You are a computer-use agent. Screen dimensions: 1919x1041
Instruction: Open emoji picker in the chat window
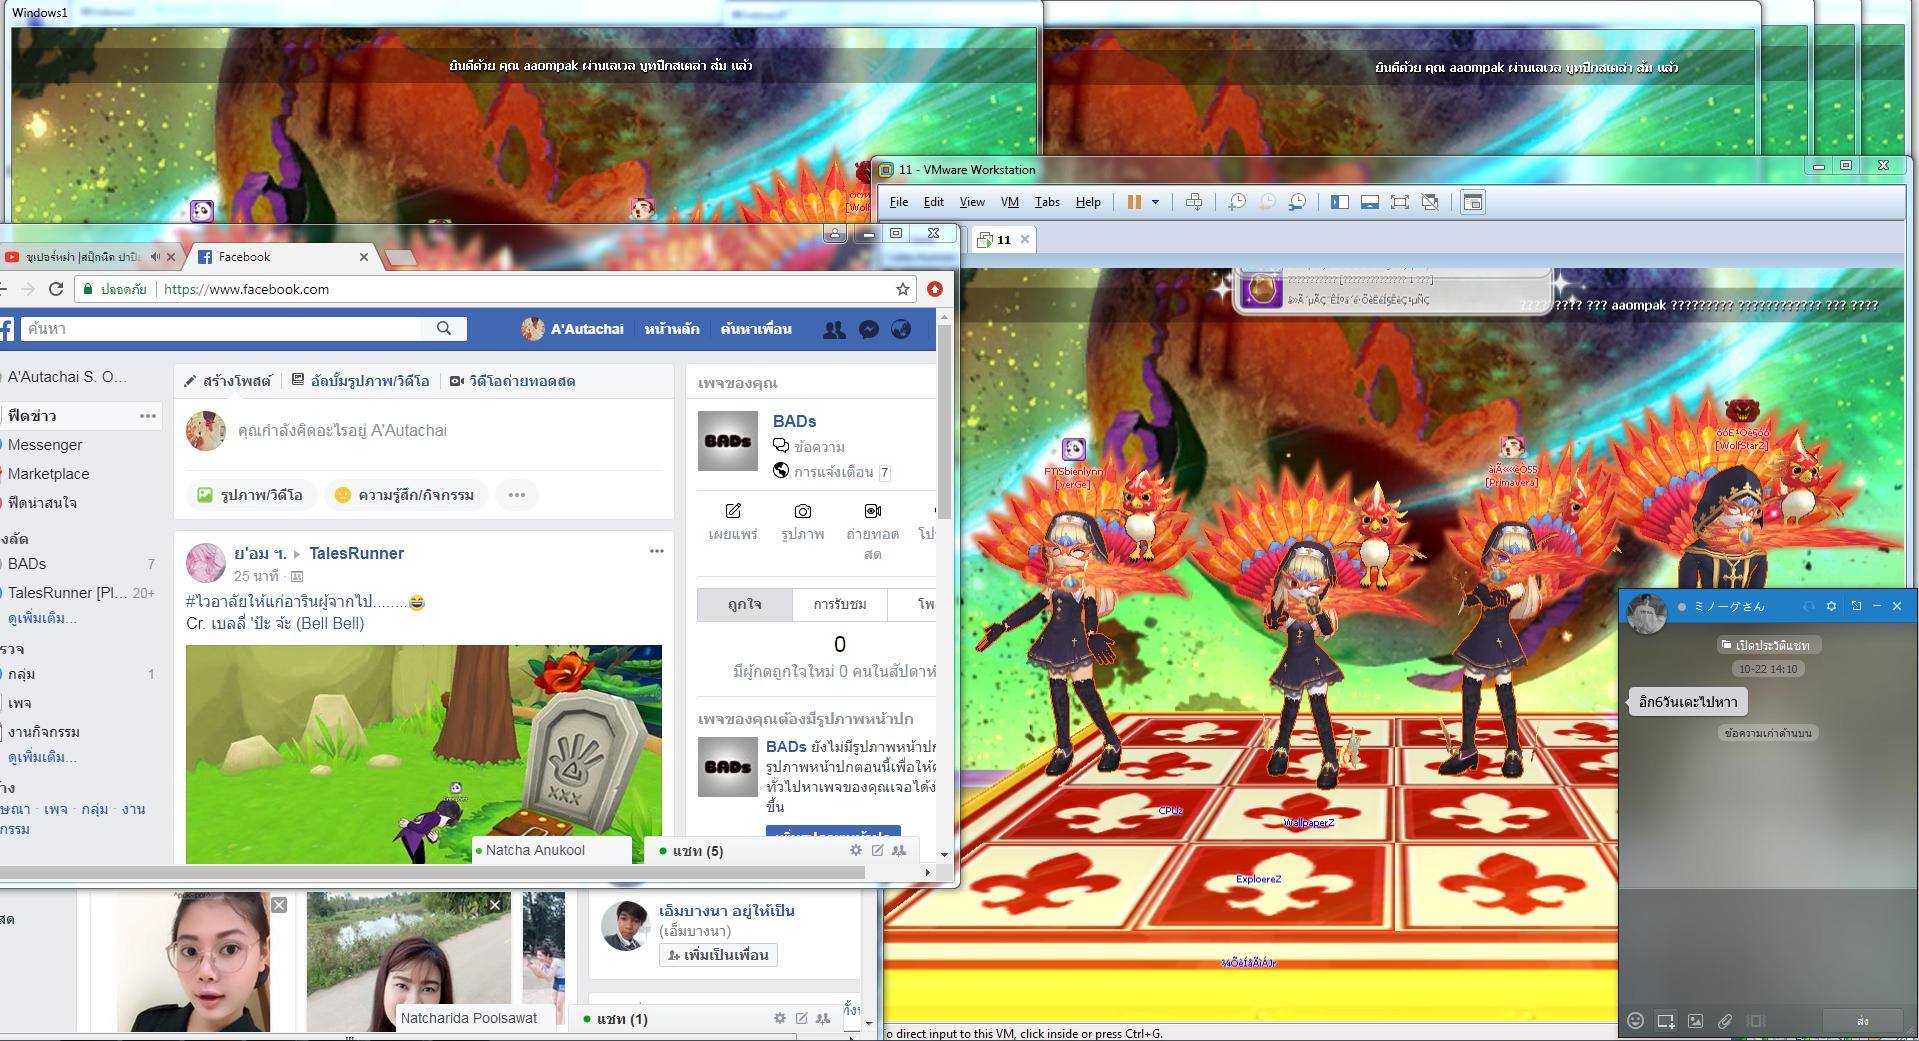1635,1021
